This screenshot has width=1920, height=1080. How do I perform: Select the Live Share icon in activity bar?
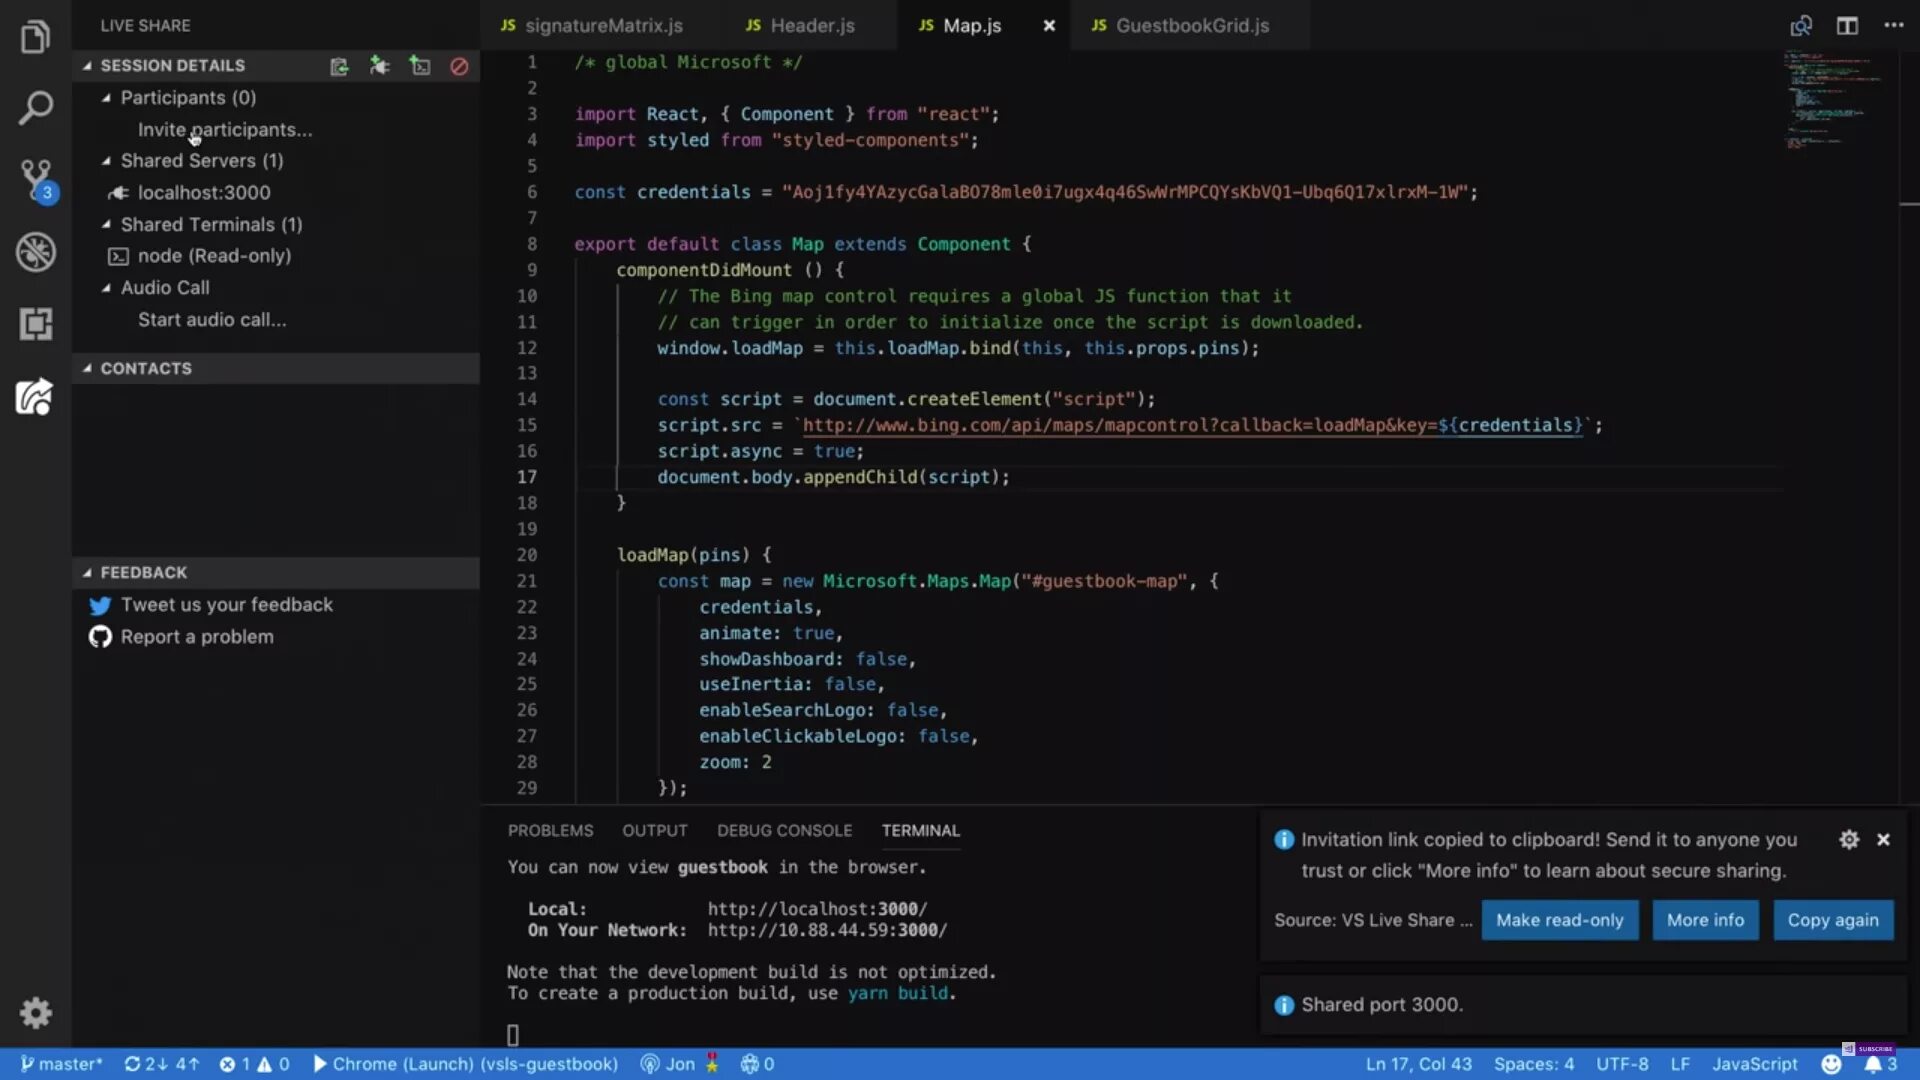point(36,397)
